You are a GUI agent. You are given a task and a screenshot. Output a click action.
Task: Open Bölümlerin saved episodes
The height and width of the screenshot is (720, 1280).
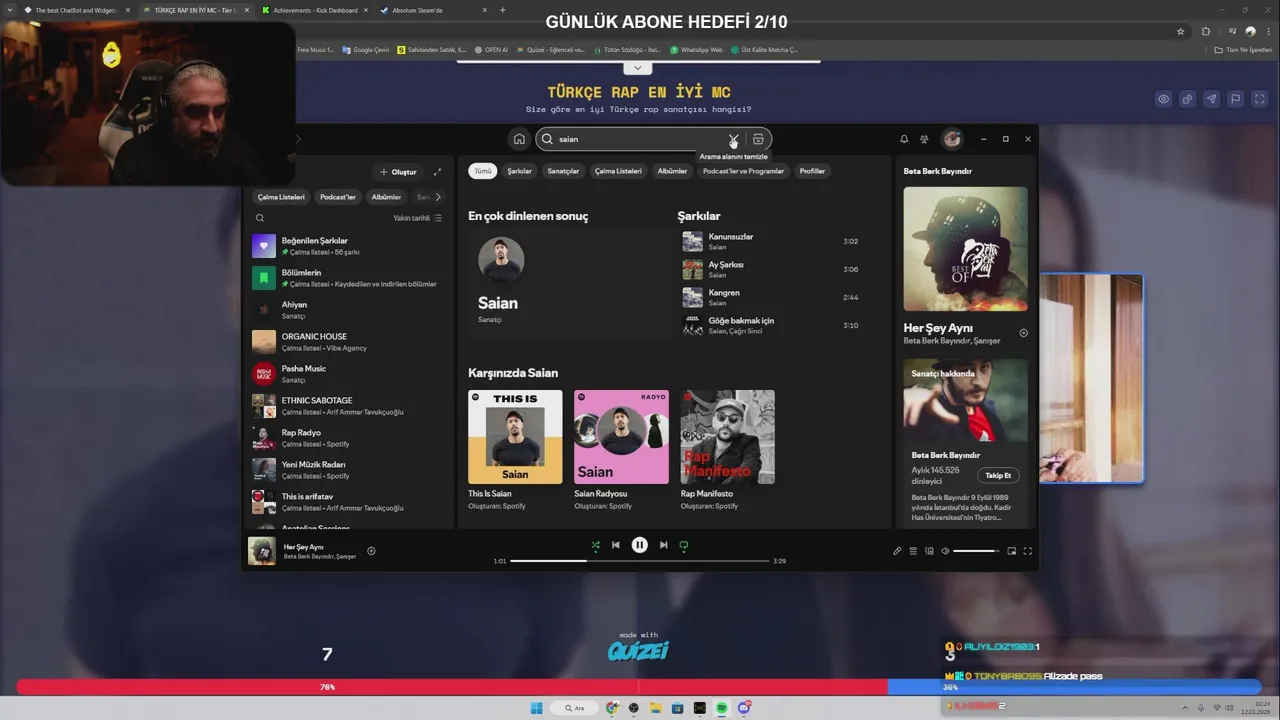tap(347, 278)
